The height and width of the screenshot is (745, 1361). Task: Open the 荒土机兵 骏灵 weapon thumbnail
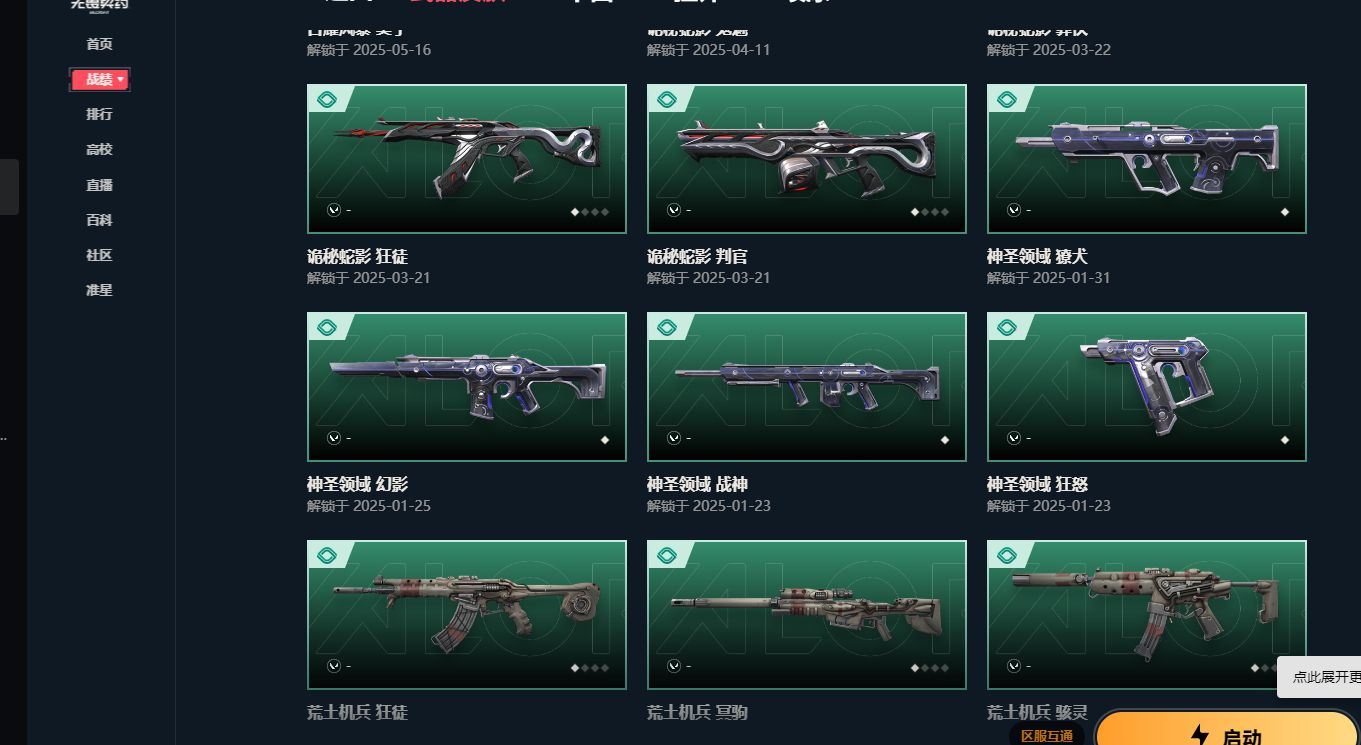tap(1147, 615)
